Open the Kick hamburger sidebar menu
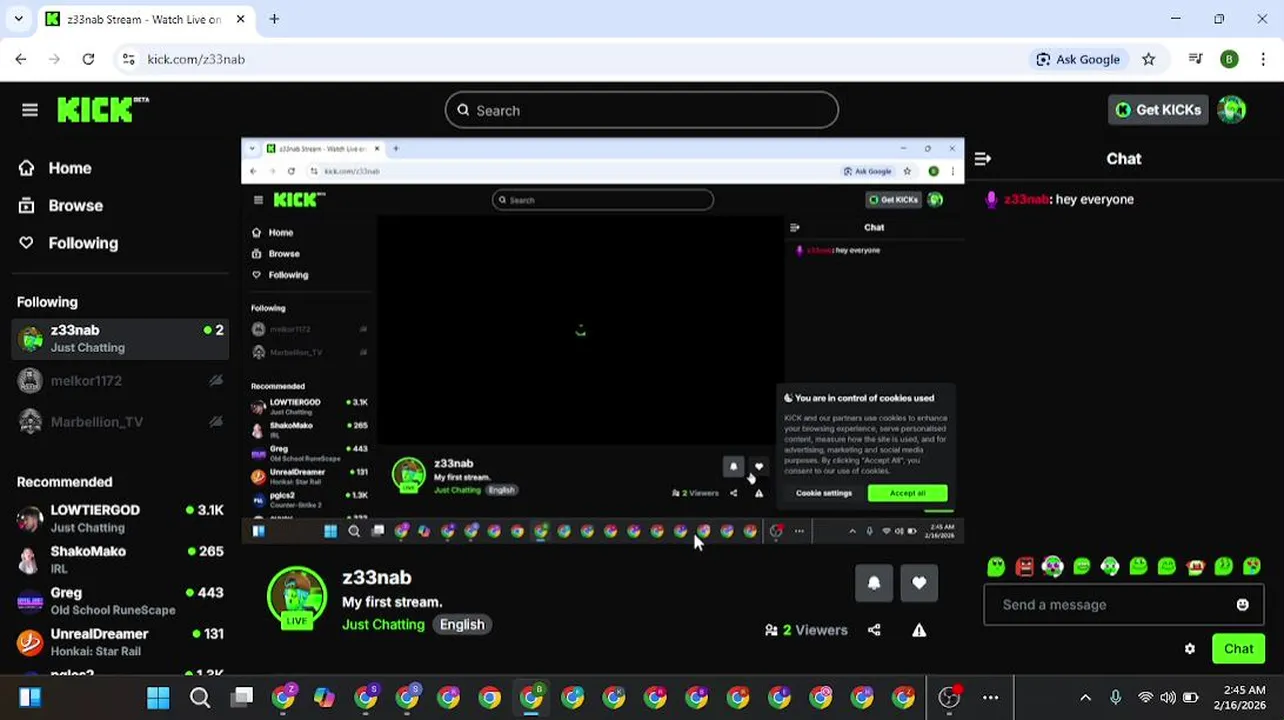 pyautogui.click(x=30, y=110)
